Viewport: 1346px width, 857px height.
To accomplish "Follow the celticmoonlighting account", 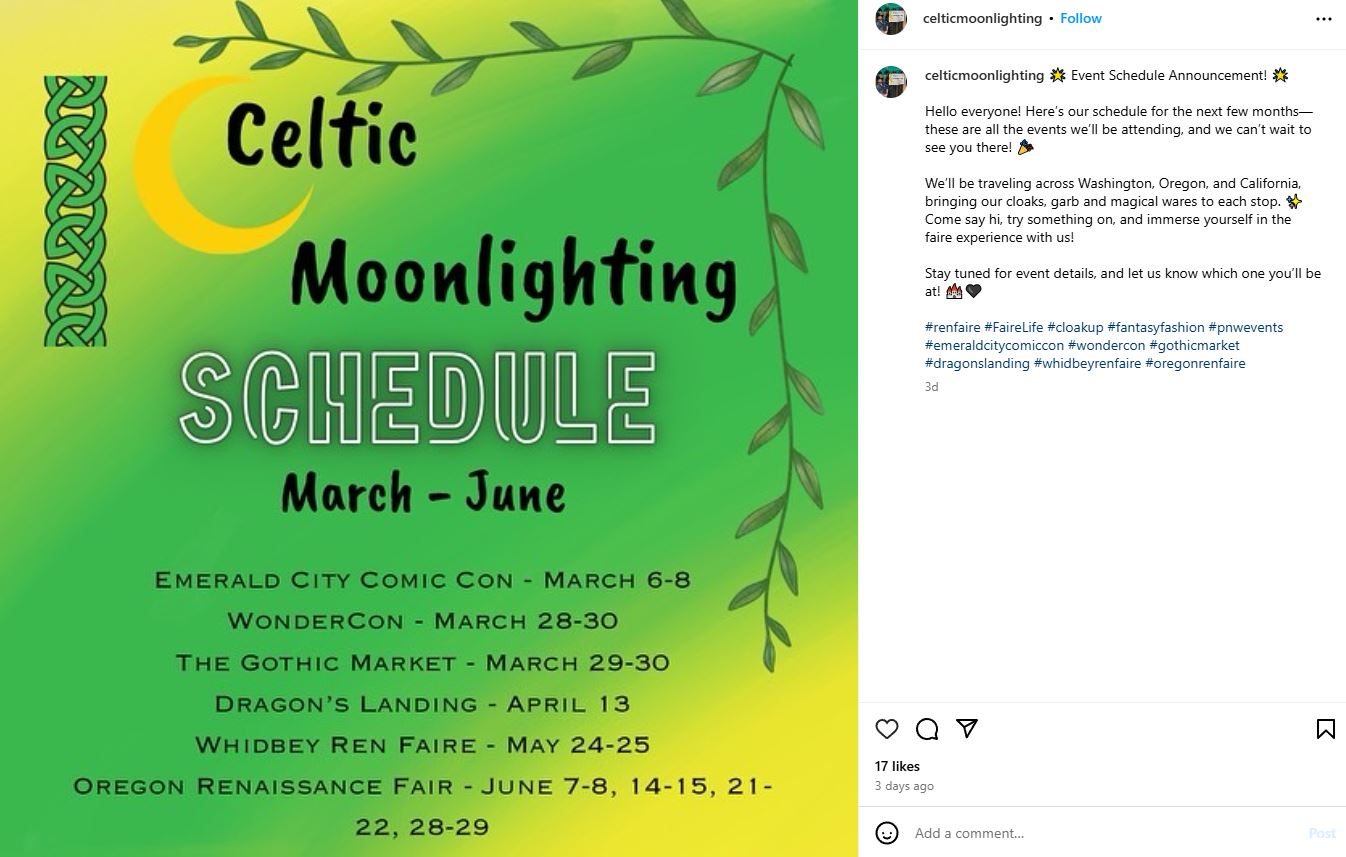I will click(x=1081, y=18).
